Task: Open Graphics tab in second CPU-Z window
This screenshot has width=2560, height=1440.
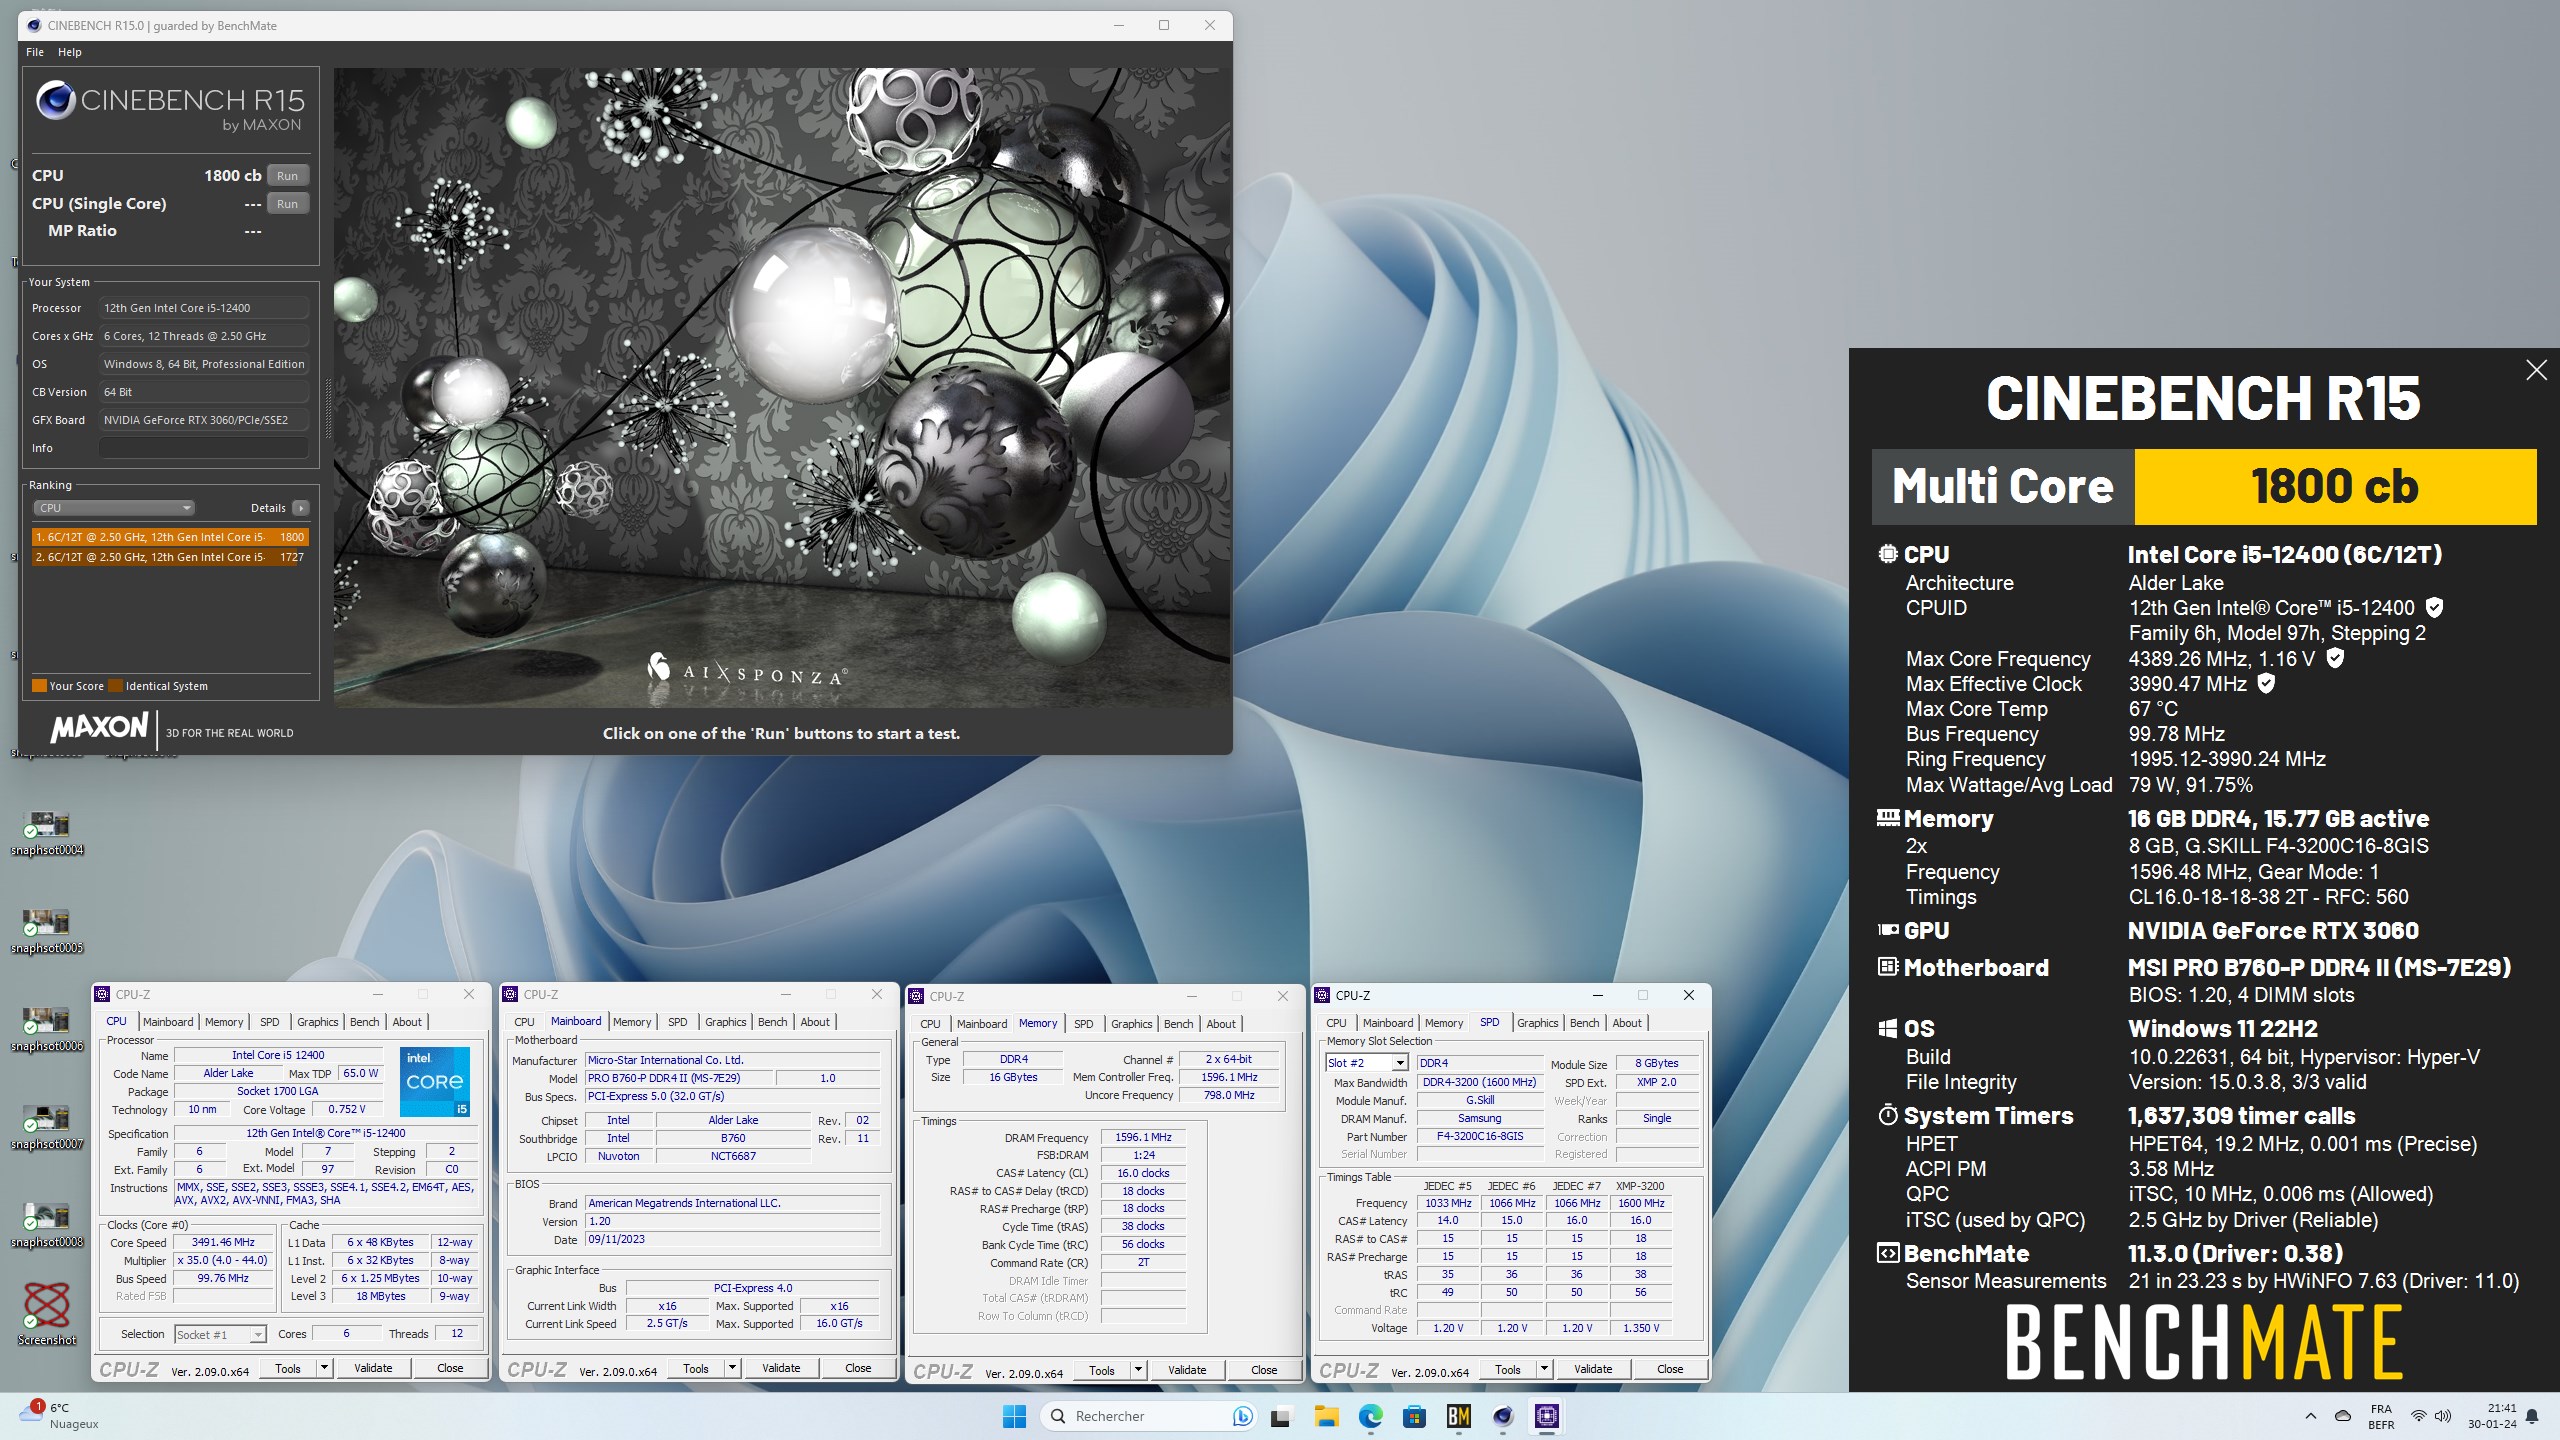Action: pyautogui.click(x=726, y=1022)
